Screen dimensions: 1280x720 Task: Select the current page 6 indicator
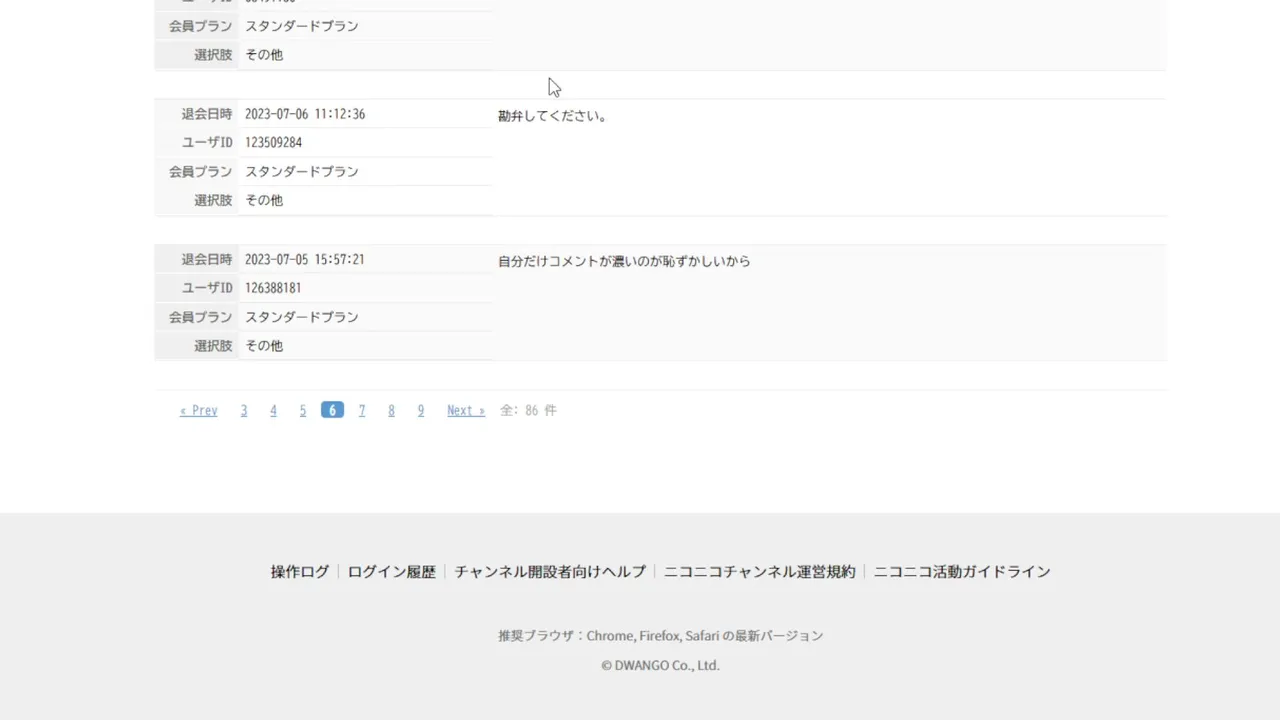pyautogui.click(x=332, y=410)
